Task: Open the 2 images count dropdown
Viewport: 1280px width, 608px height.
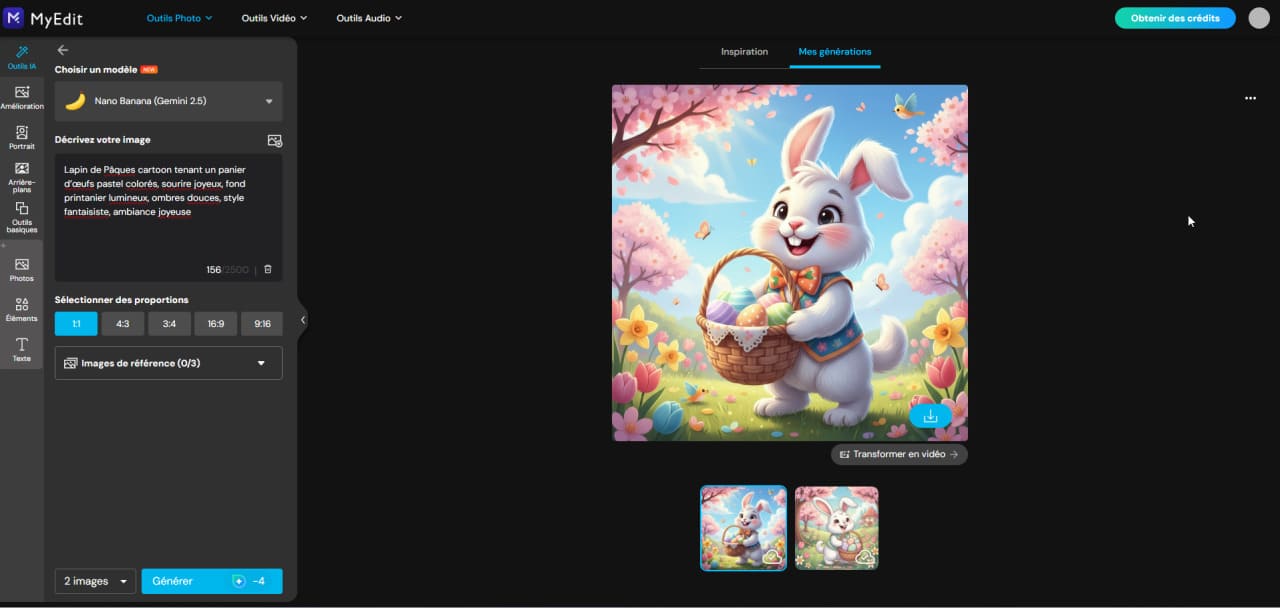Action: [95, 581]
